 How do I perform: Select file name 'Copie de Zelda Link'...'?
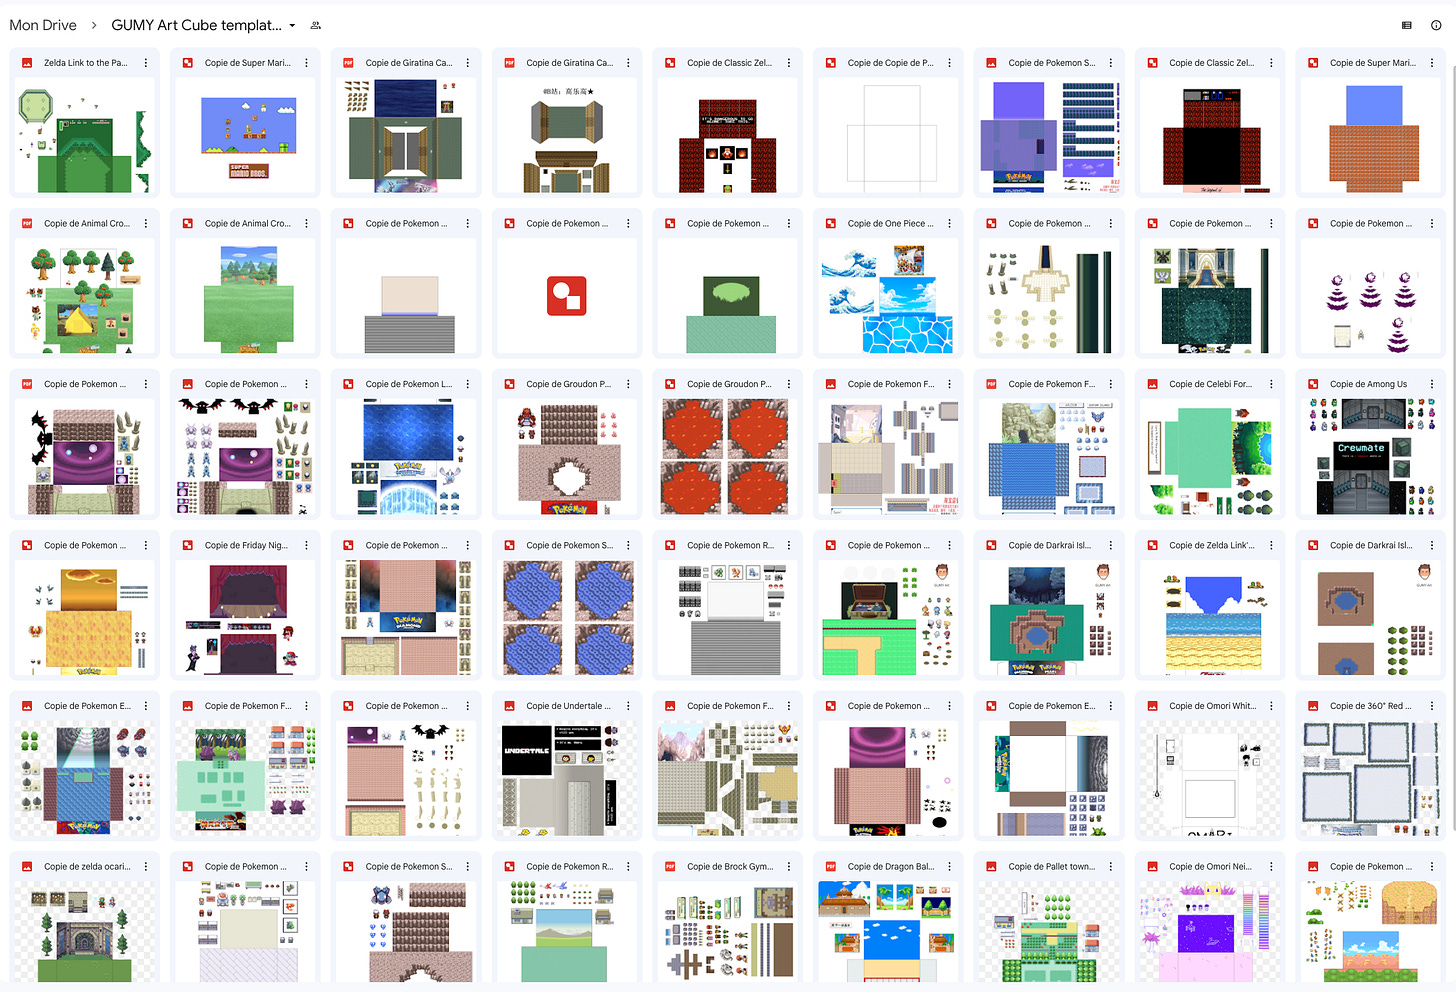pos(1212,545)
